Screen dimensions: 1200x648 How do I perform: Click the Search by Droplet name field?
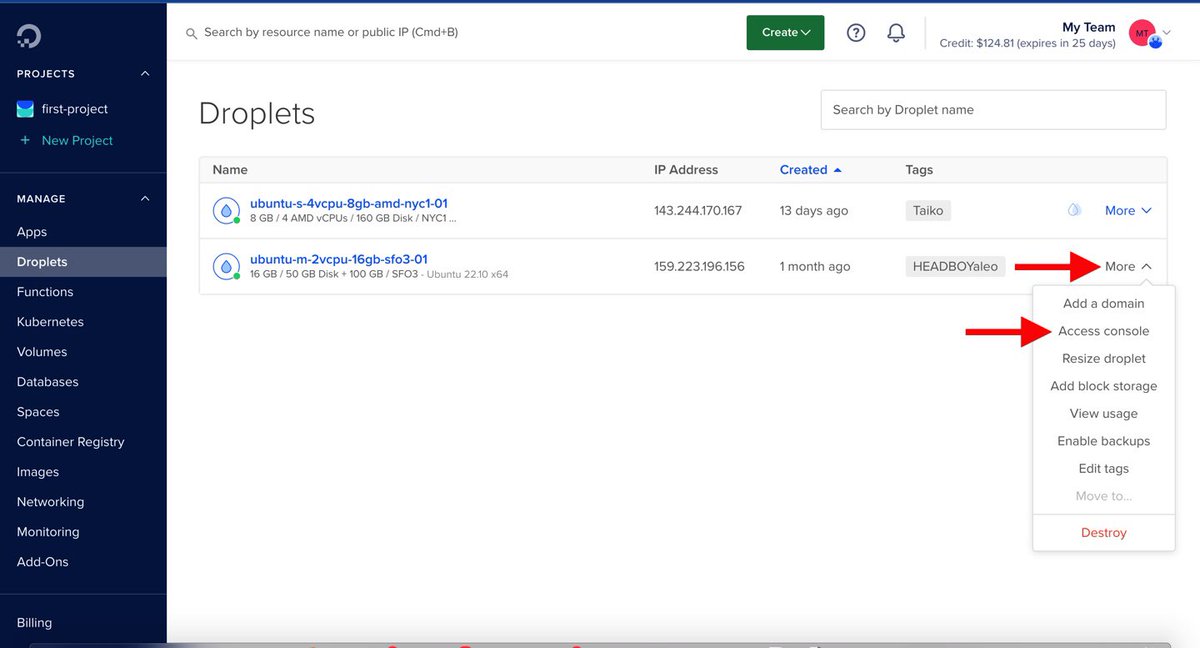pos(992,109)
